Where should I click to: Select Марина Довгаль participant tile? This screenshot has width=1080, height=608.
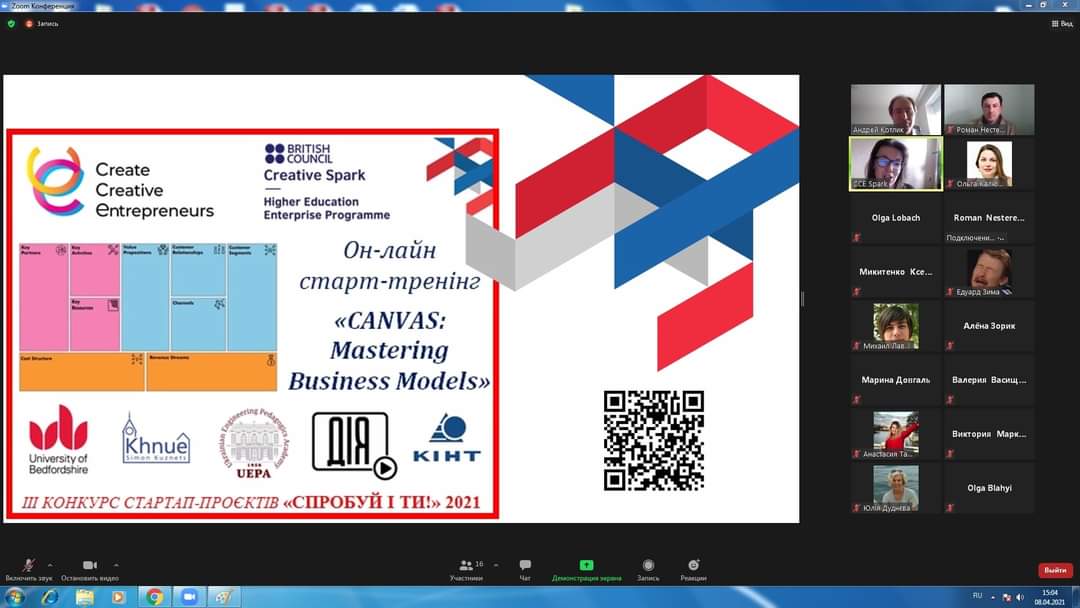[x=895, y=380]
